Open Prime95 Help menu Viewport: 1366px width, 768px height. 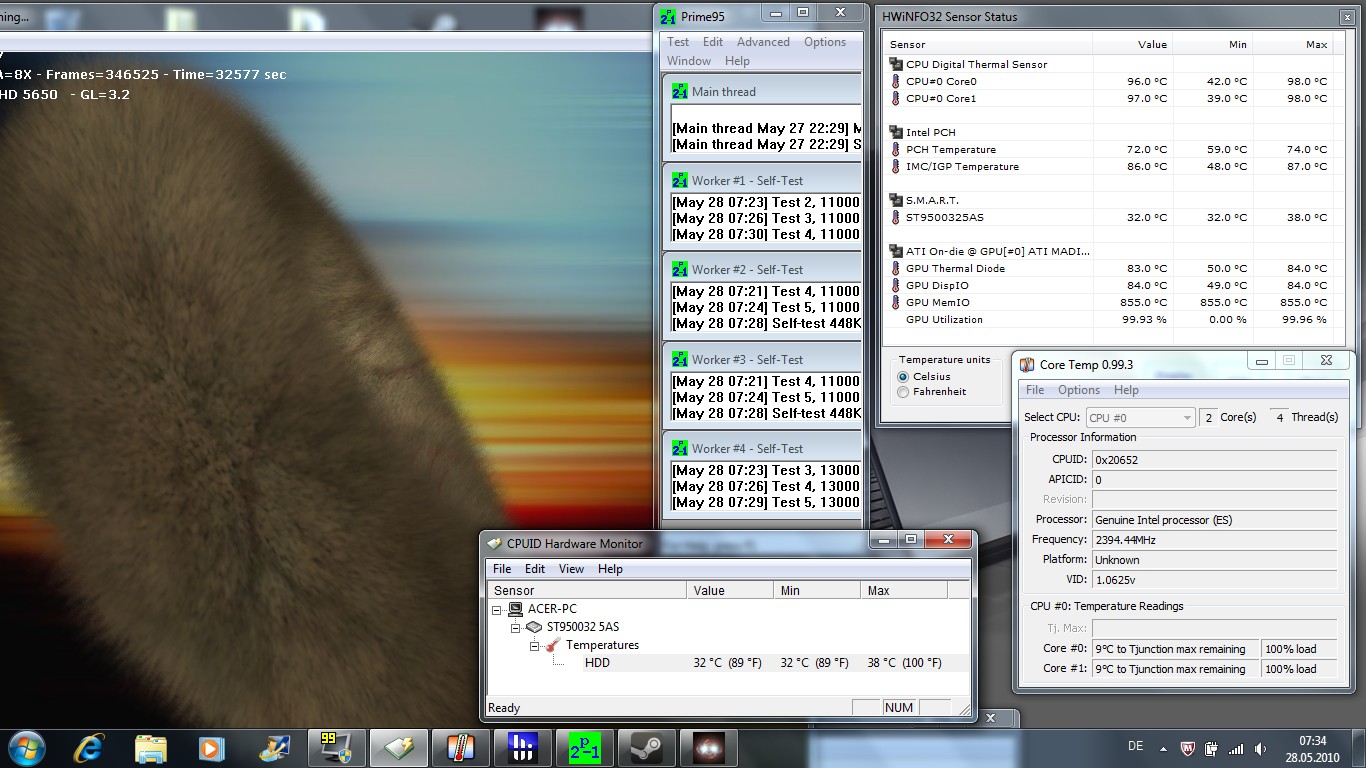click(x=737, y=61)
